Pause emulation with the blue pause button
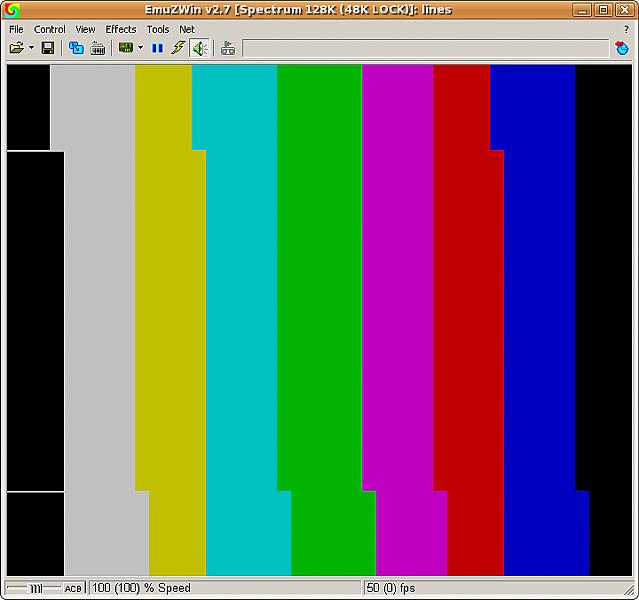This screenshot has height=600, width=639. (x=157, y=48)
